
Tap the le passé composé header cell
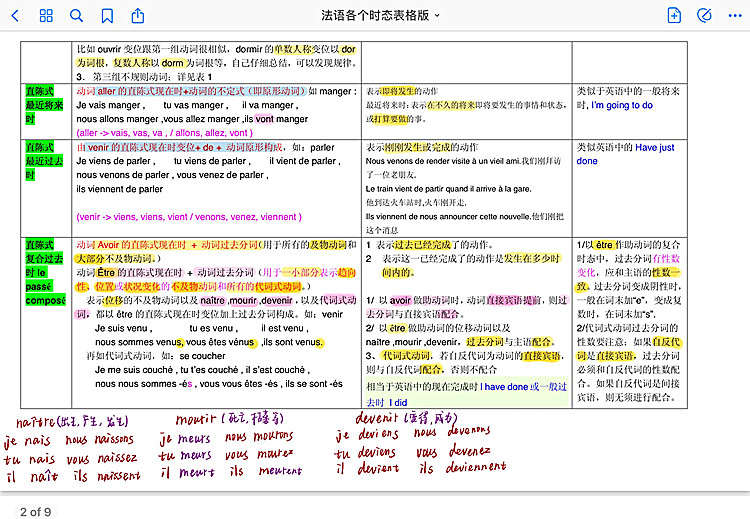[44, 272]
